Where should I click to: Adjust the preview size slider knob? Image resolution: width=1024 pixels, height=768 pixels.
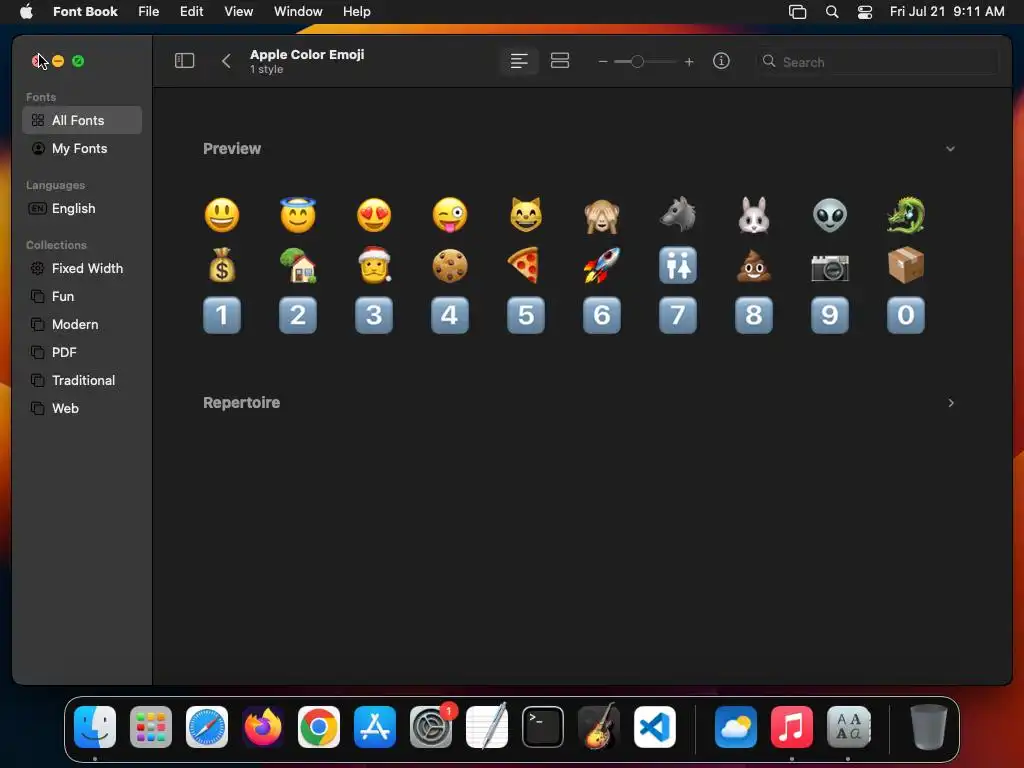click(637, 62)
